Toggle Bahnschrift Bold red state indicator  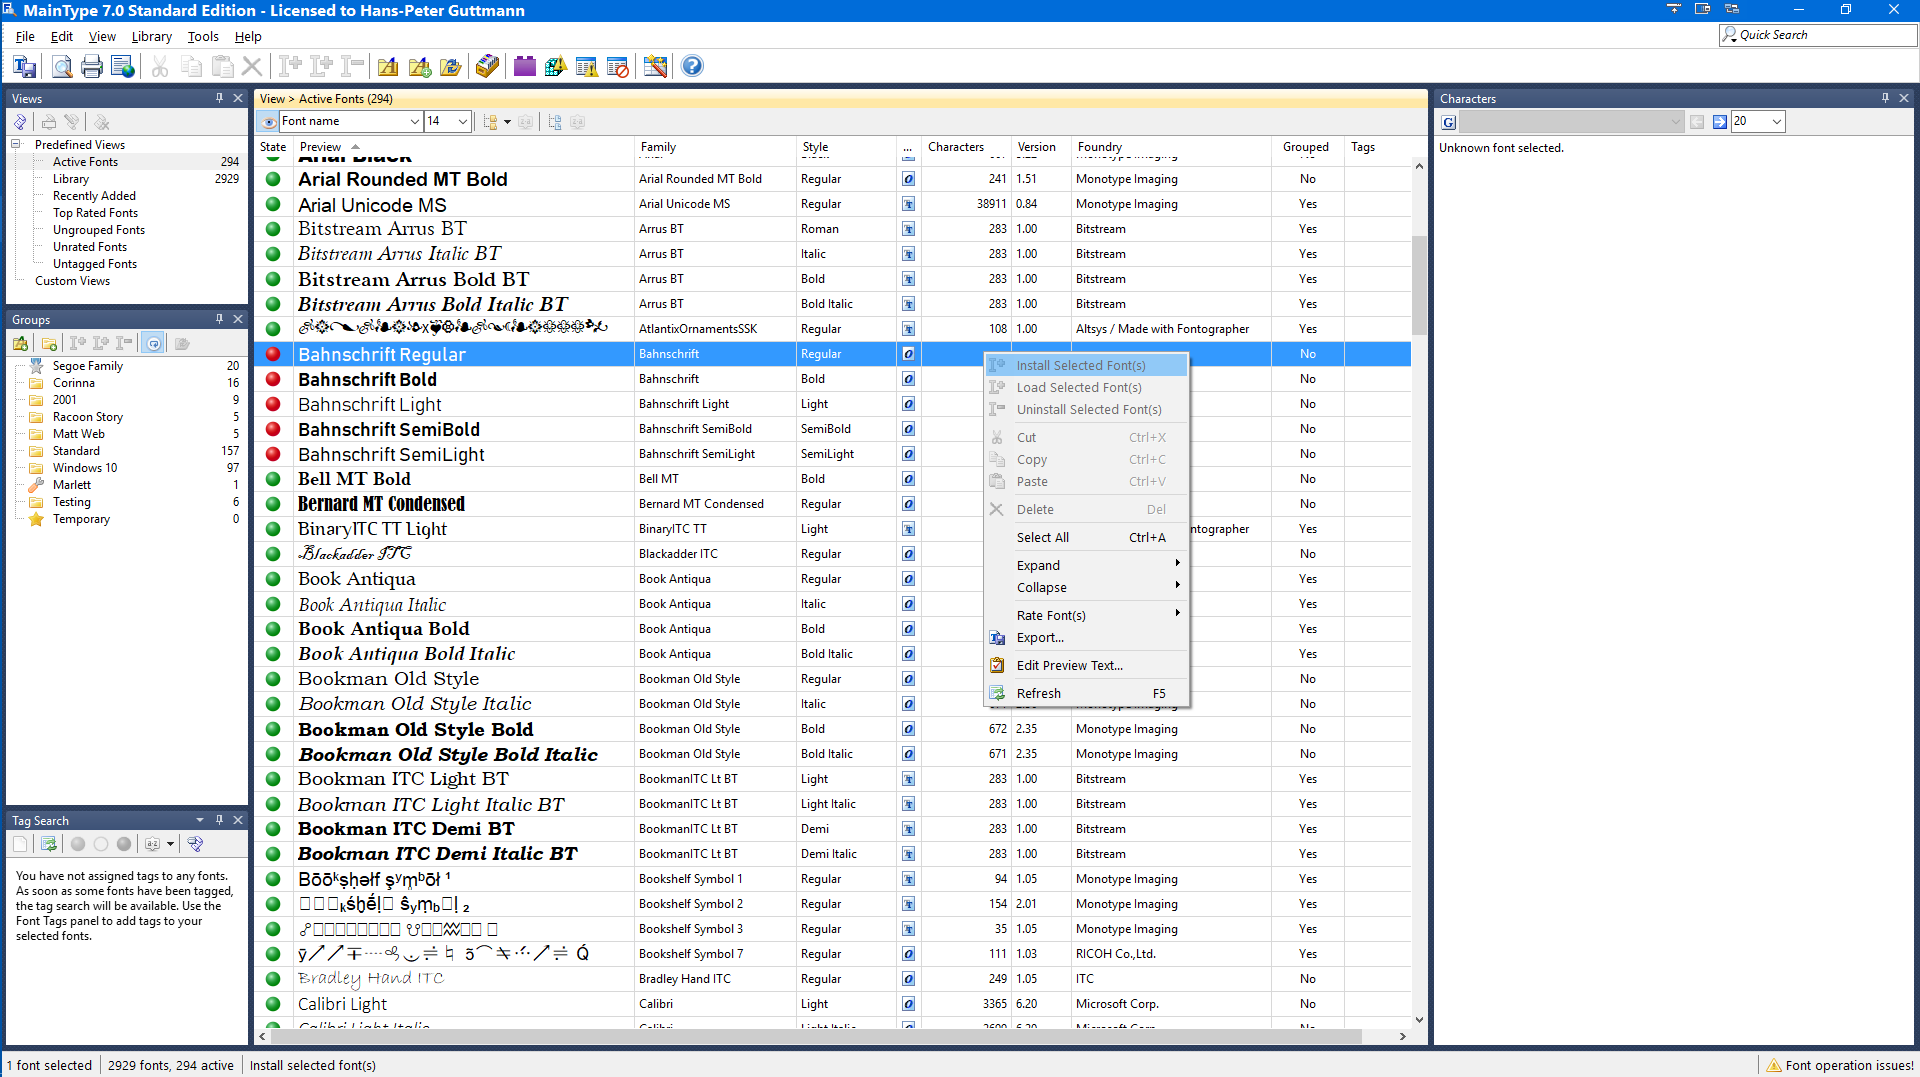coord(273,379)
